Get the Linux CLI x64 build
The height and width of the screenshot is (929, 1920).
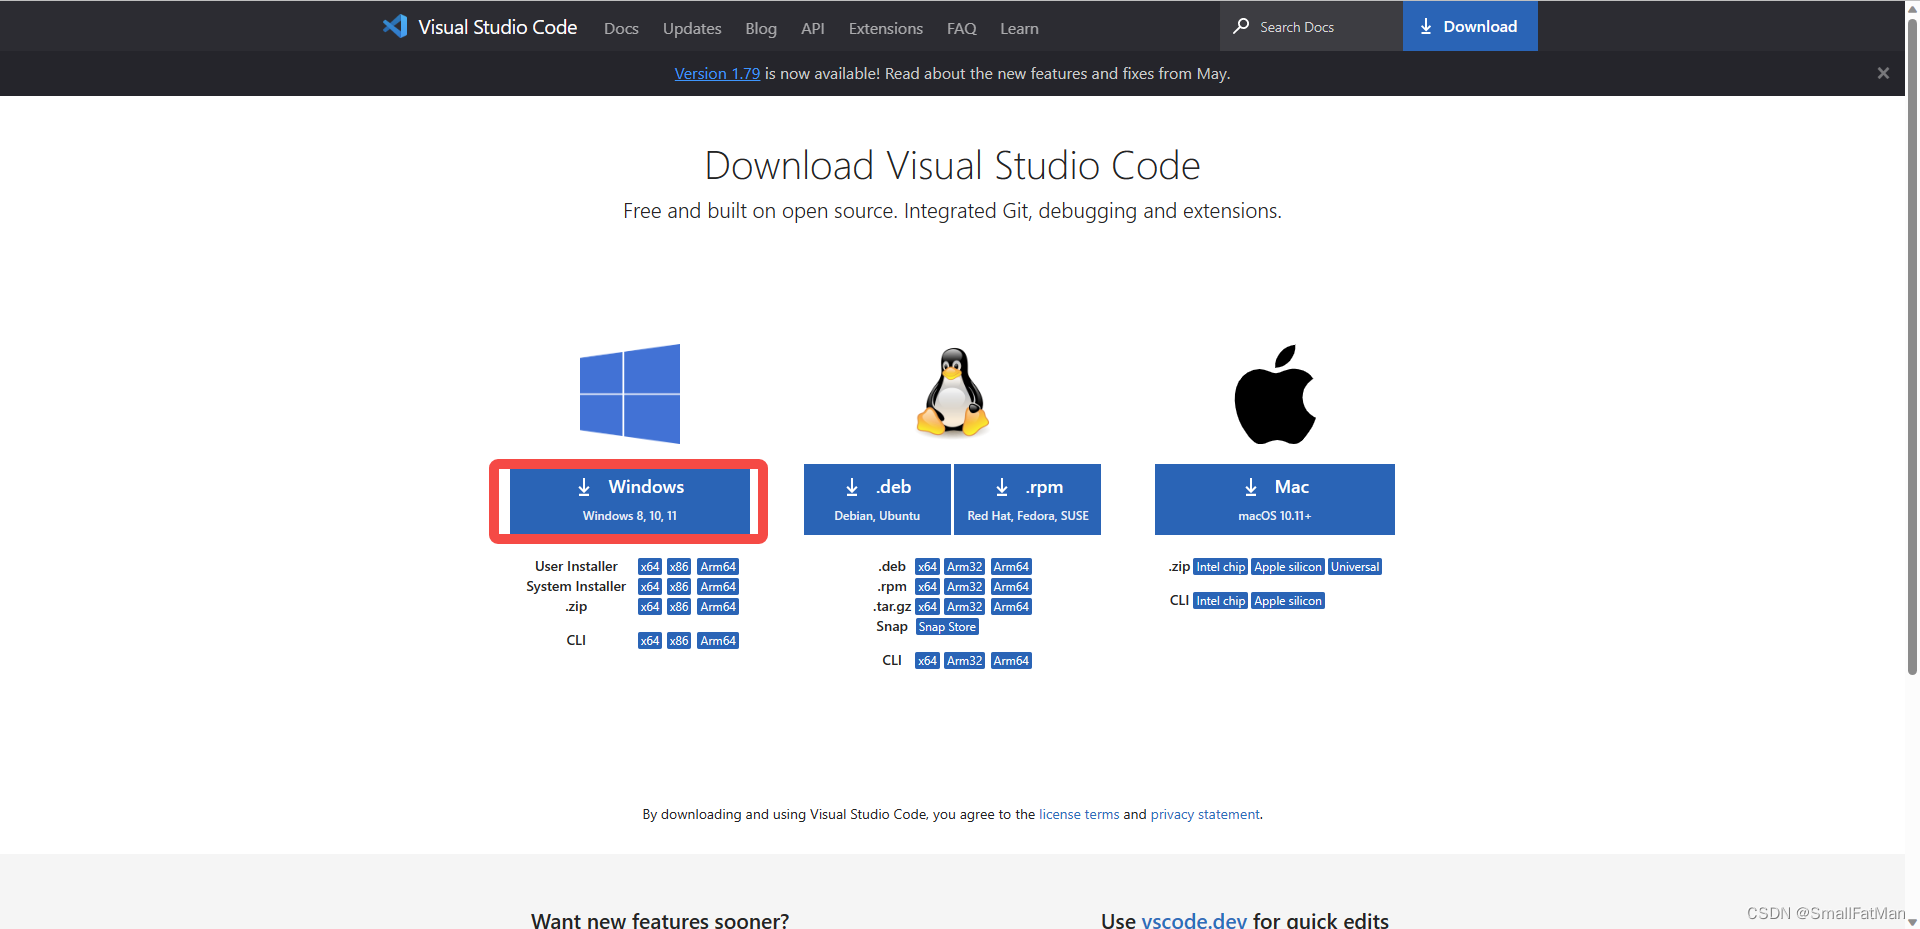927,661
